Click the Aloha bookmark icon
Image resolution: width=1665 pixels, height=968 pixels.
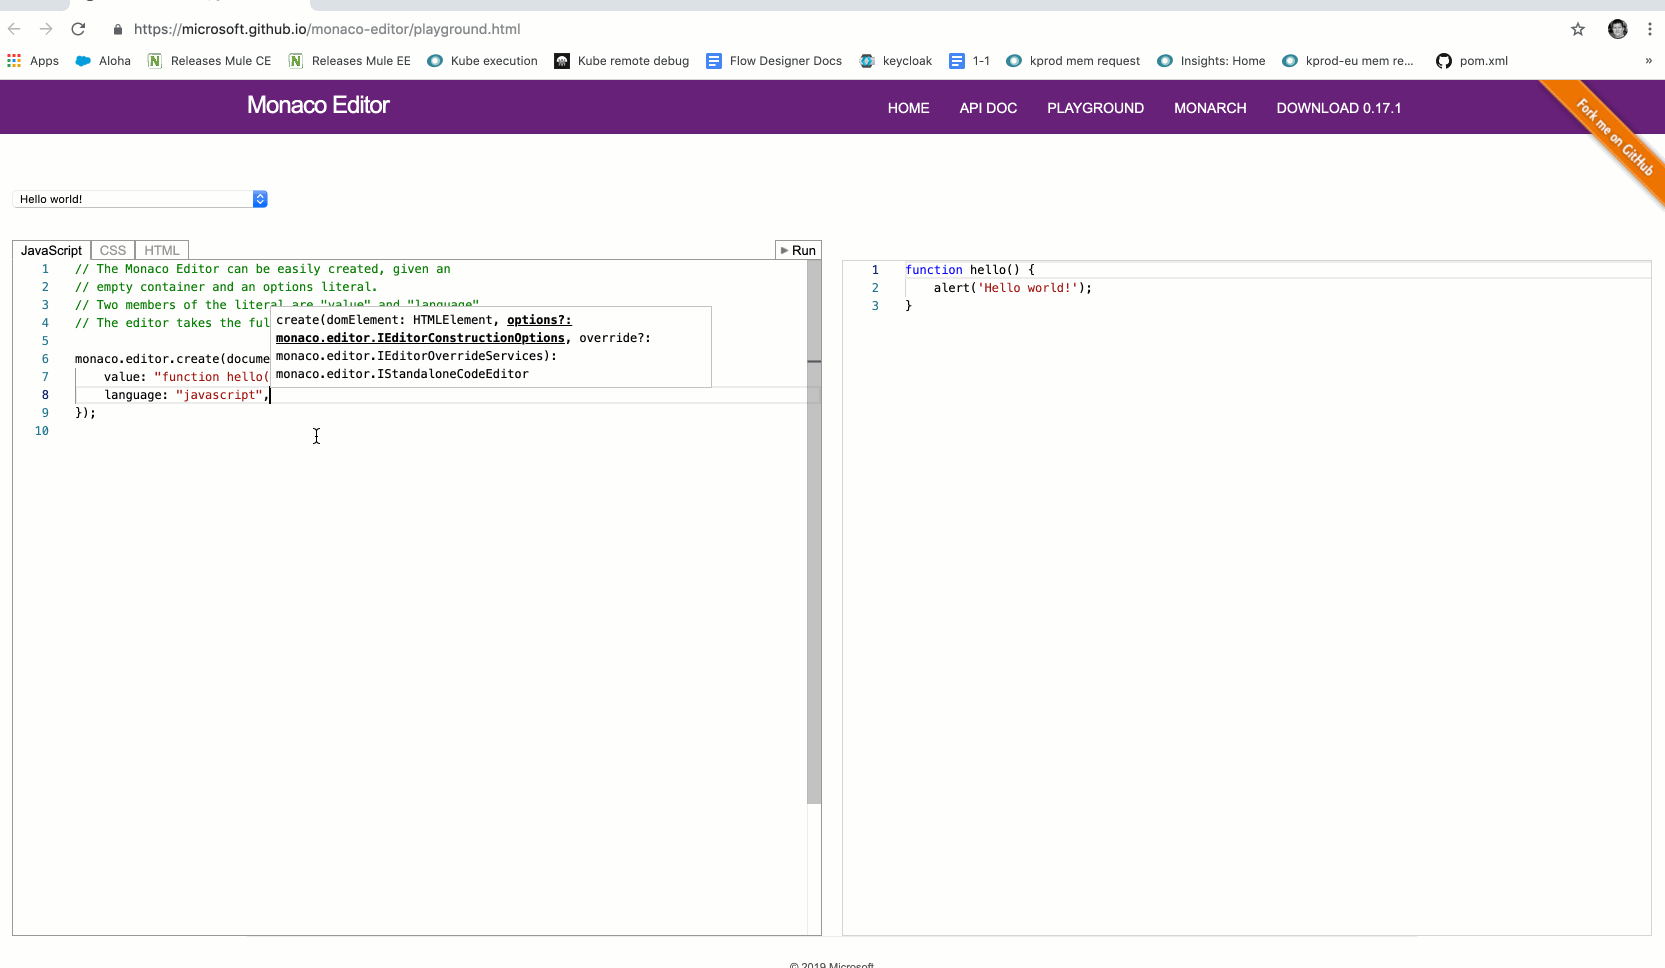tap(83, 61)
